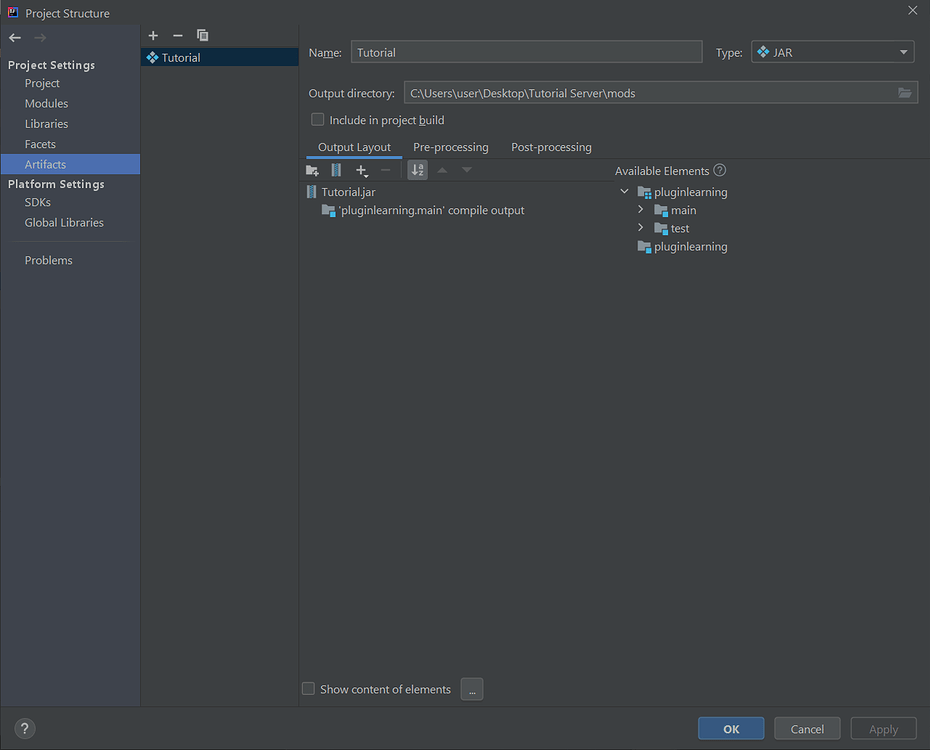Screen dimensions: 930x750
Task: Open the SDKs platform settings
Action: pyautogui.click(x=37, y=202)
